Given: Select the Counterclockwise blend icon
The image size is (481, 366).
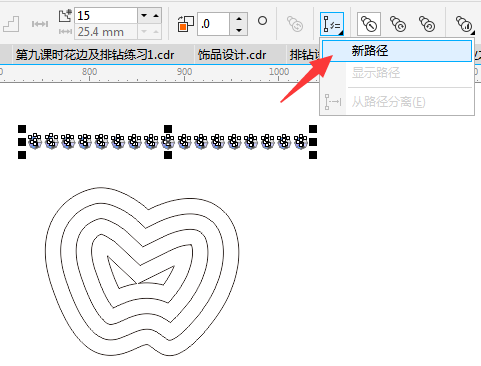Looking at the screenshot, I should [x=427, y=24].
